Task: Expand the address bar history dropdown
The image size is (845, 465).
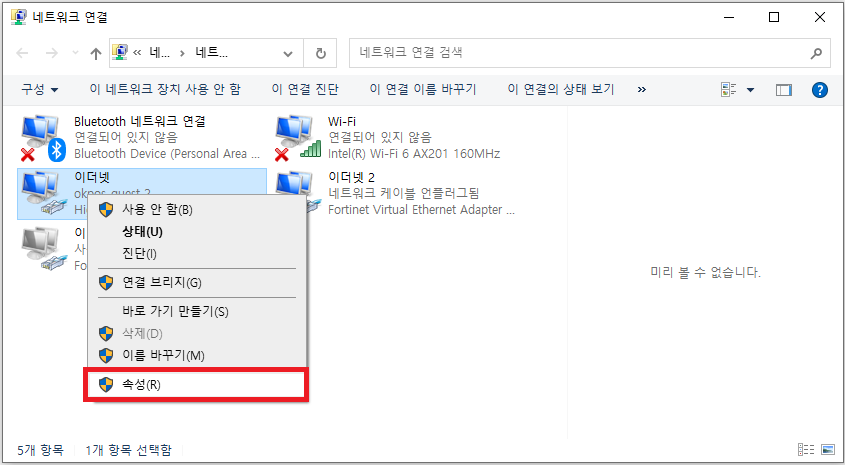Action: tap(289, 53)
